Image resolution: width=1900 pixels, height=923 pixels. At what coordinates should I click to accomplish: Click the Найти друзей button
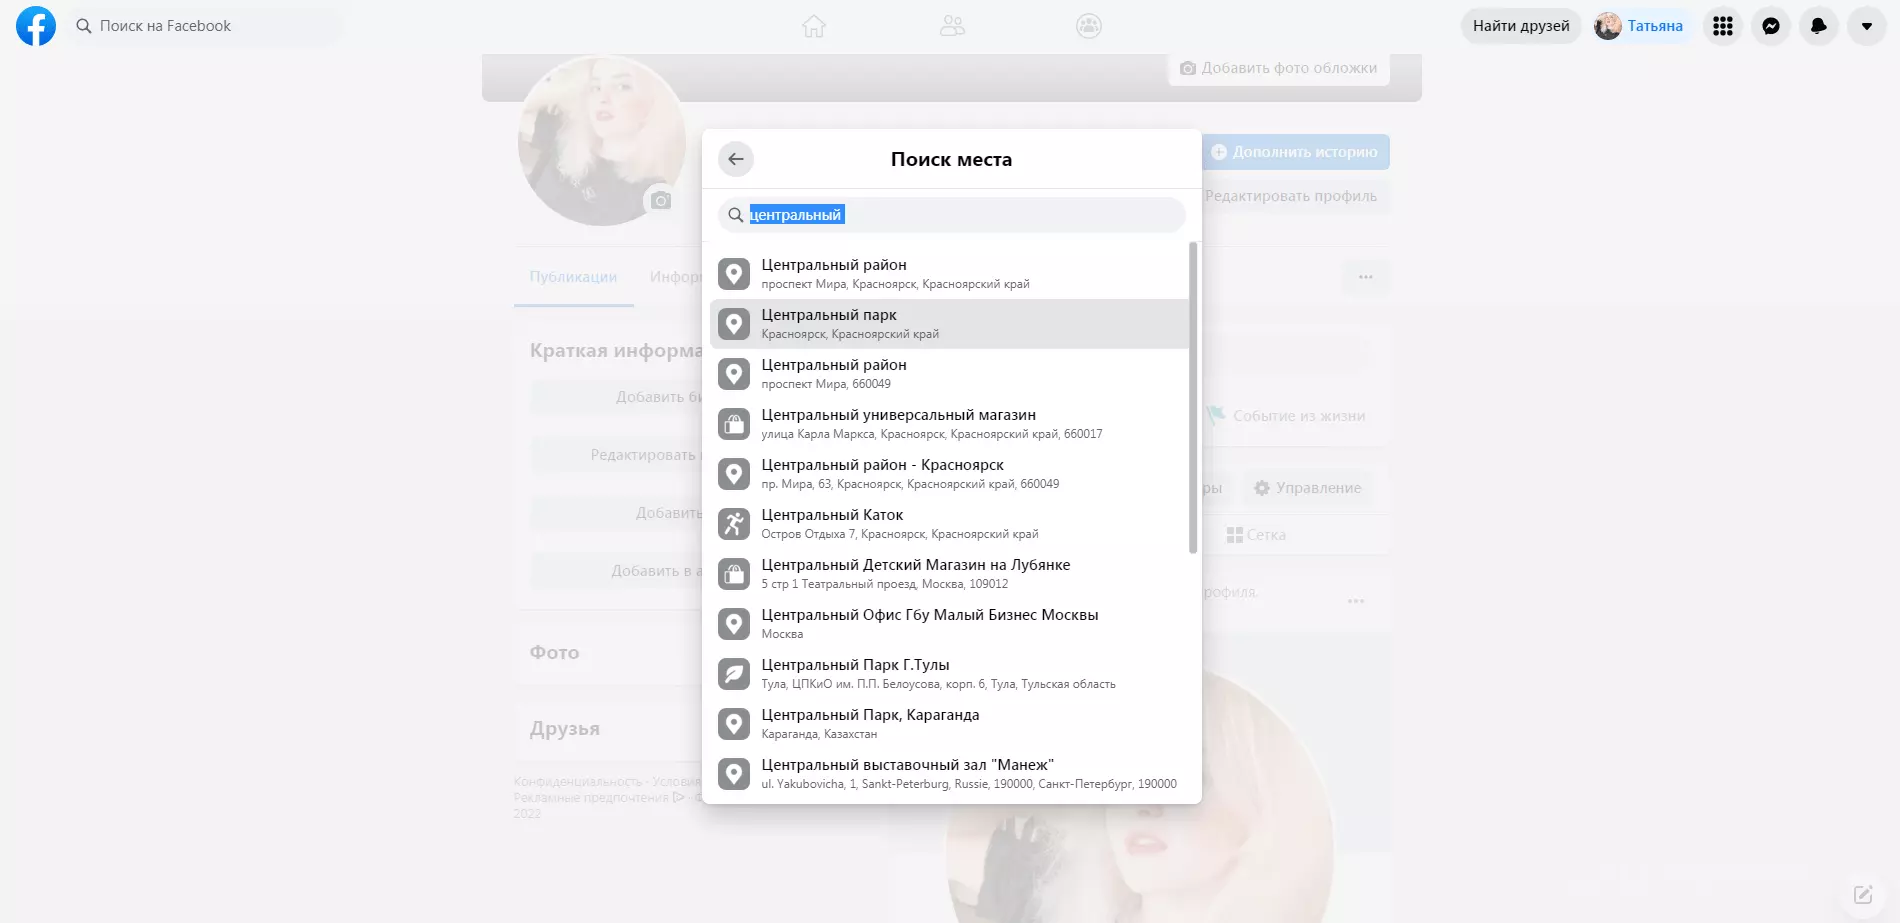coord(1521,26)
